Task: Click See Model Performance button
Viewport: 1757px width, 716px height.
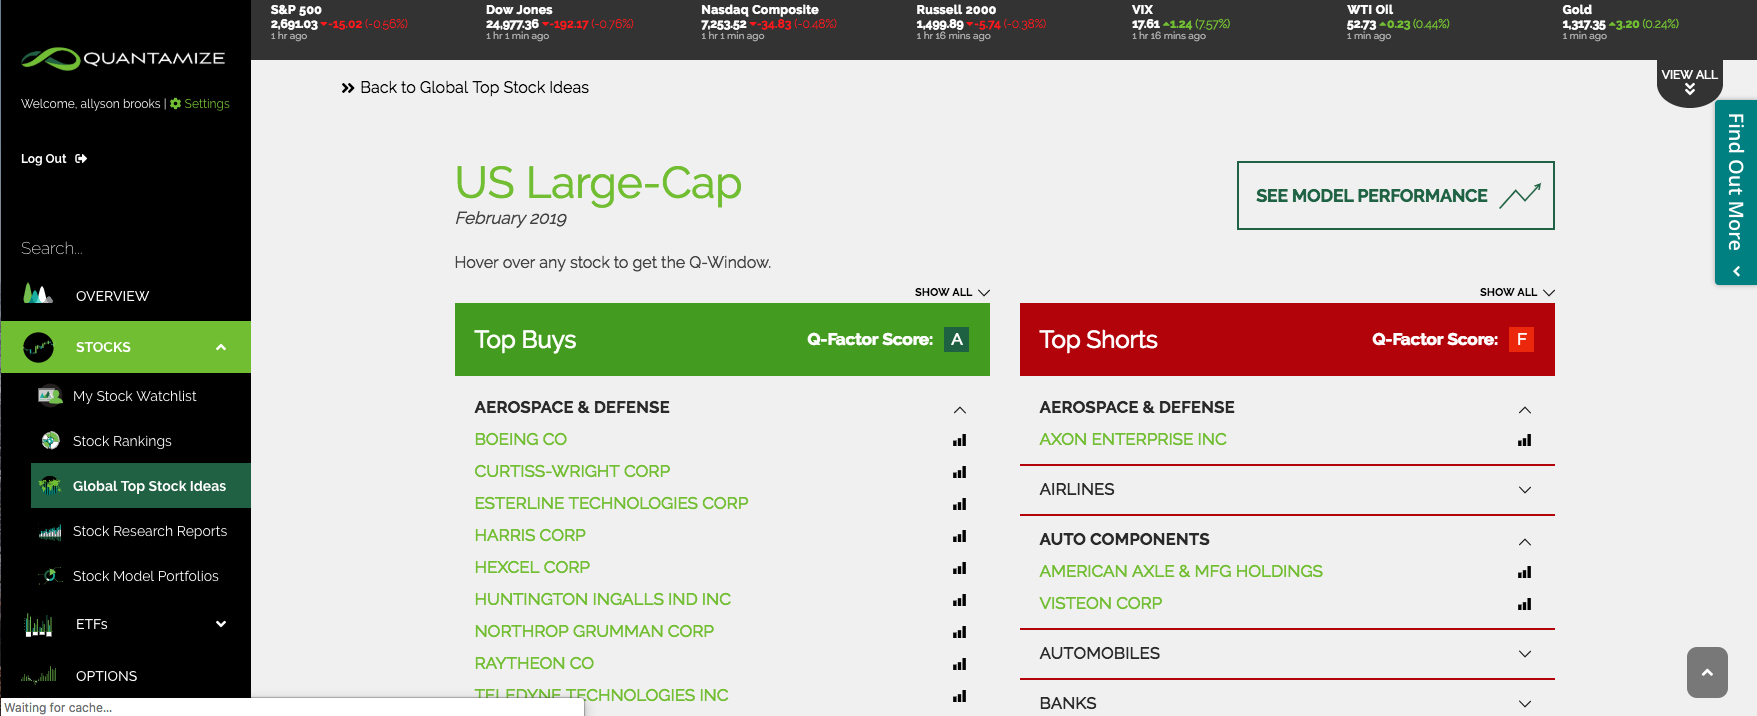Action: point(1395,195)
